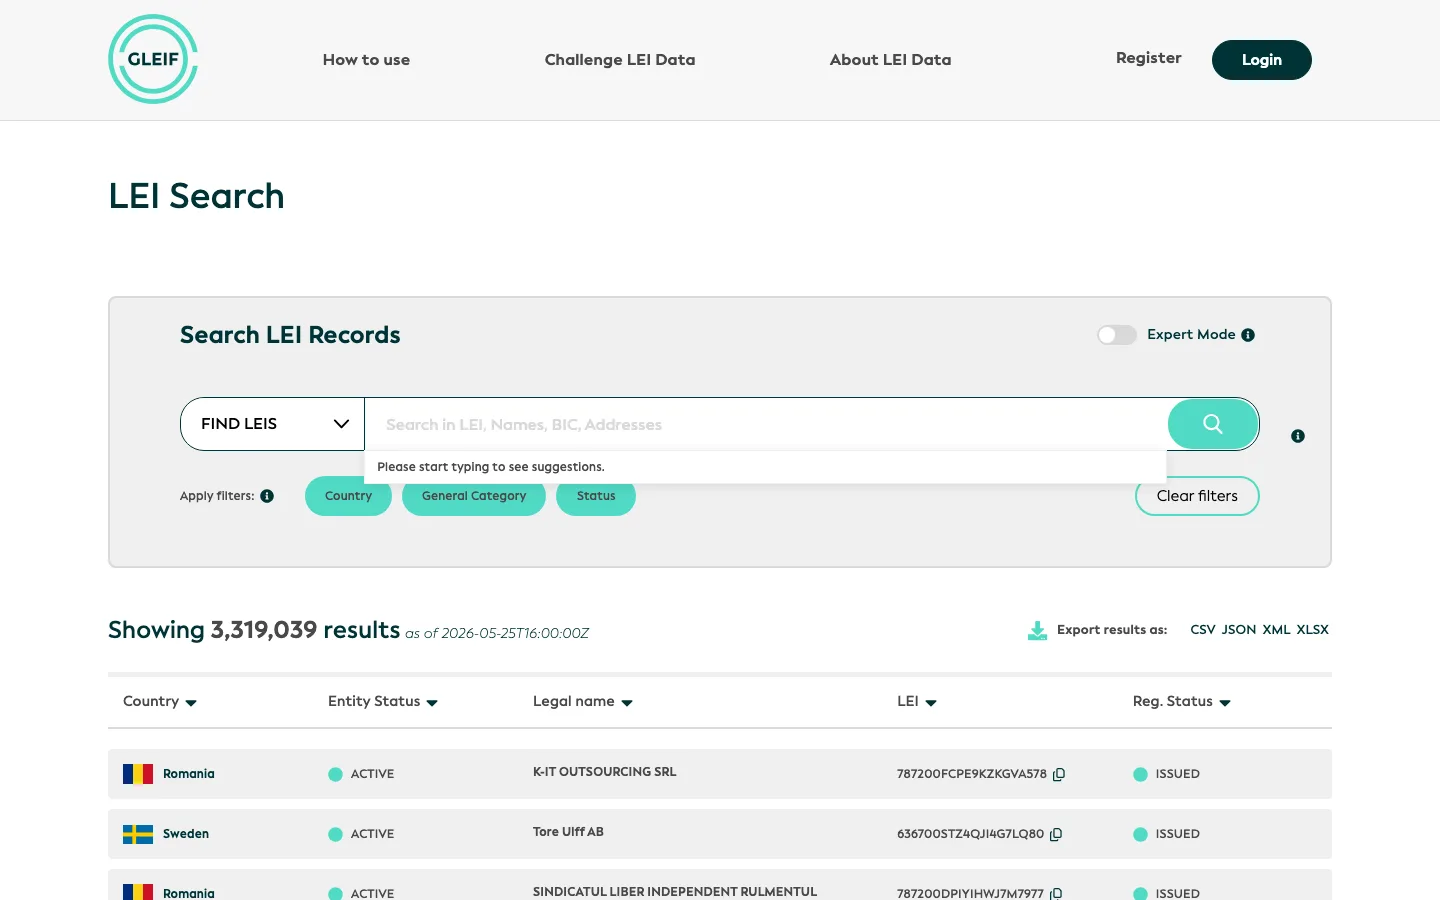1440x900 pixels.
Task: Click LEI code 787200FCPE9KZKGVA578
Action: [972, 774]
